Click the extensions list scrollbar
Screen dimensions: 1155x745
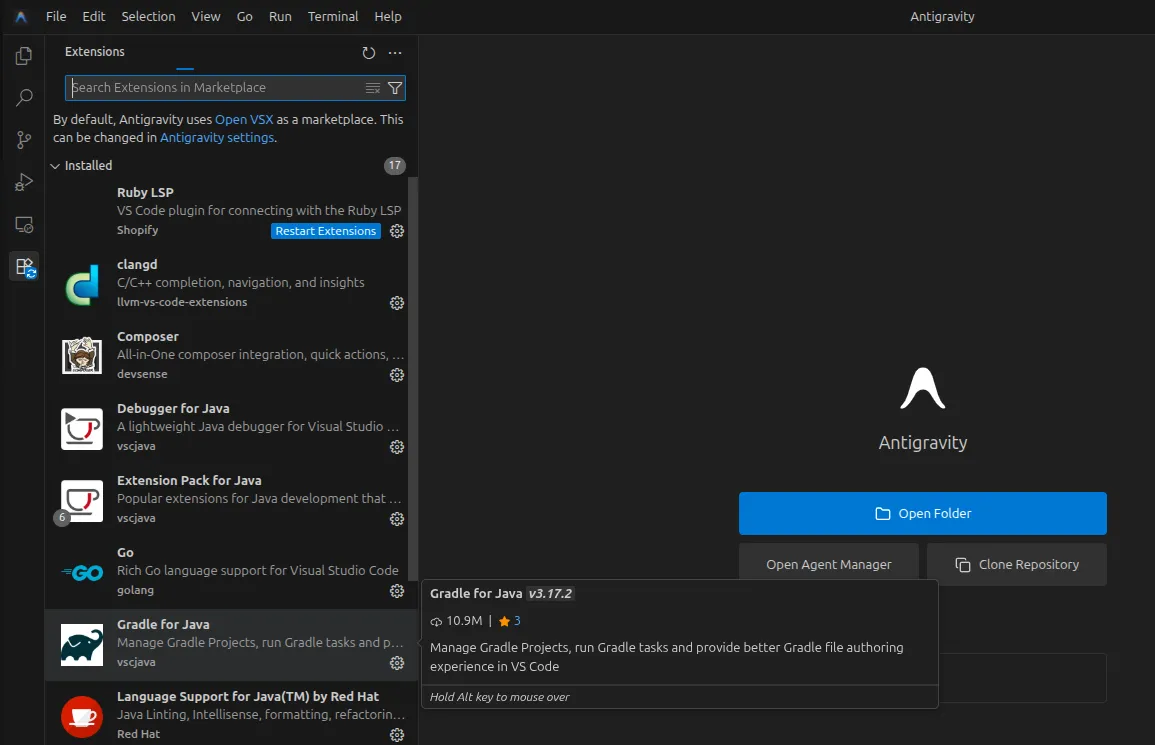[x=412, y=377]
